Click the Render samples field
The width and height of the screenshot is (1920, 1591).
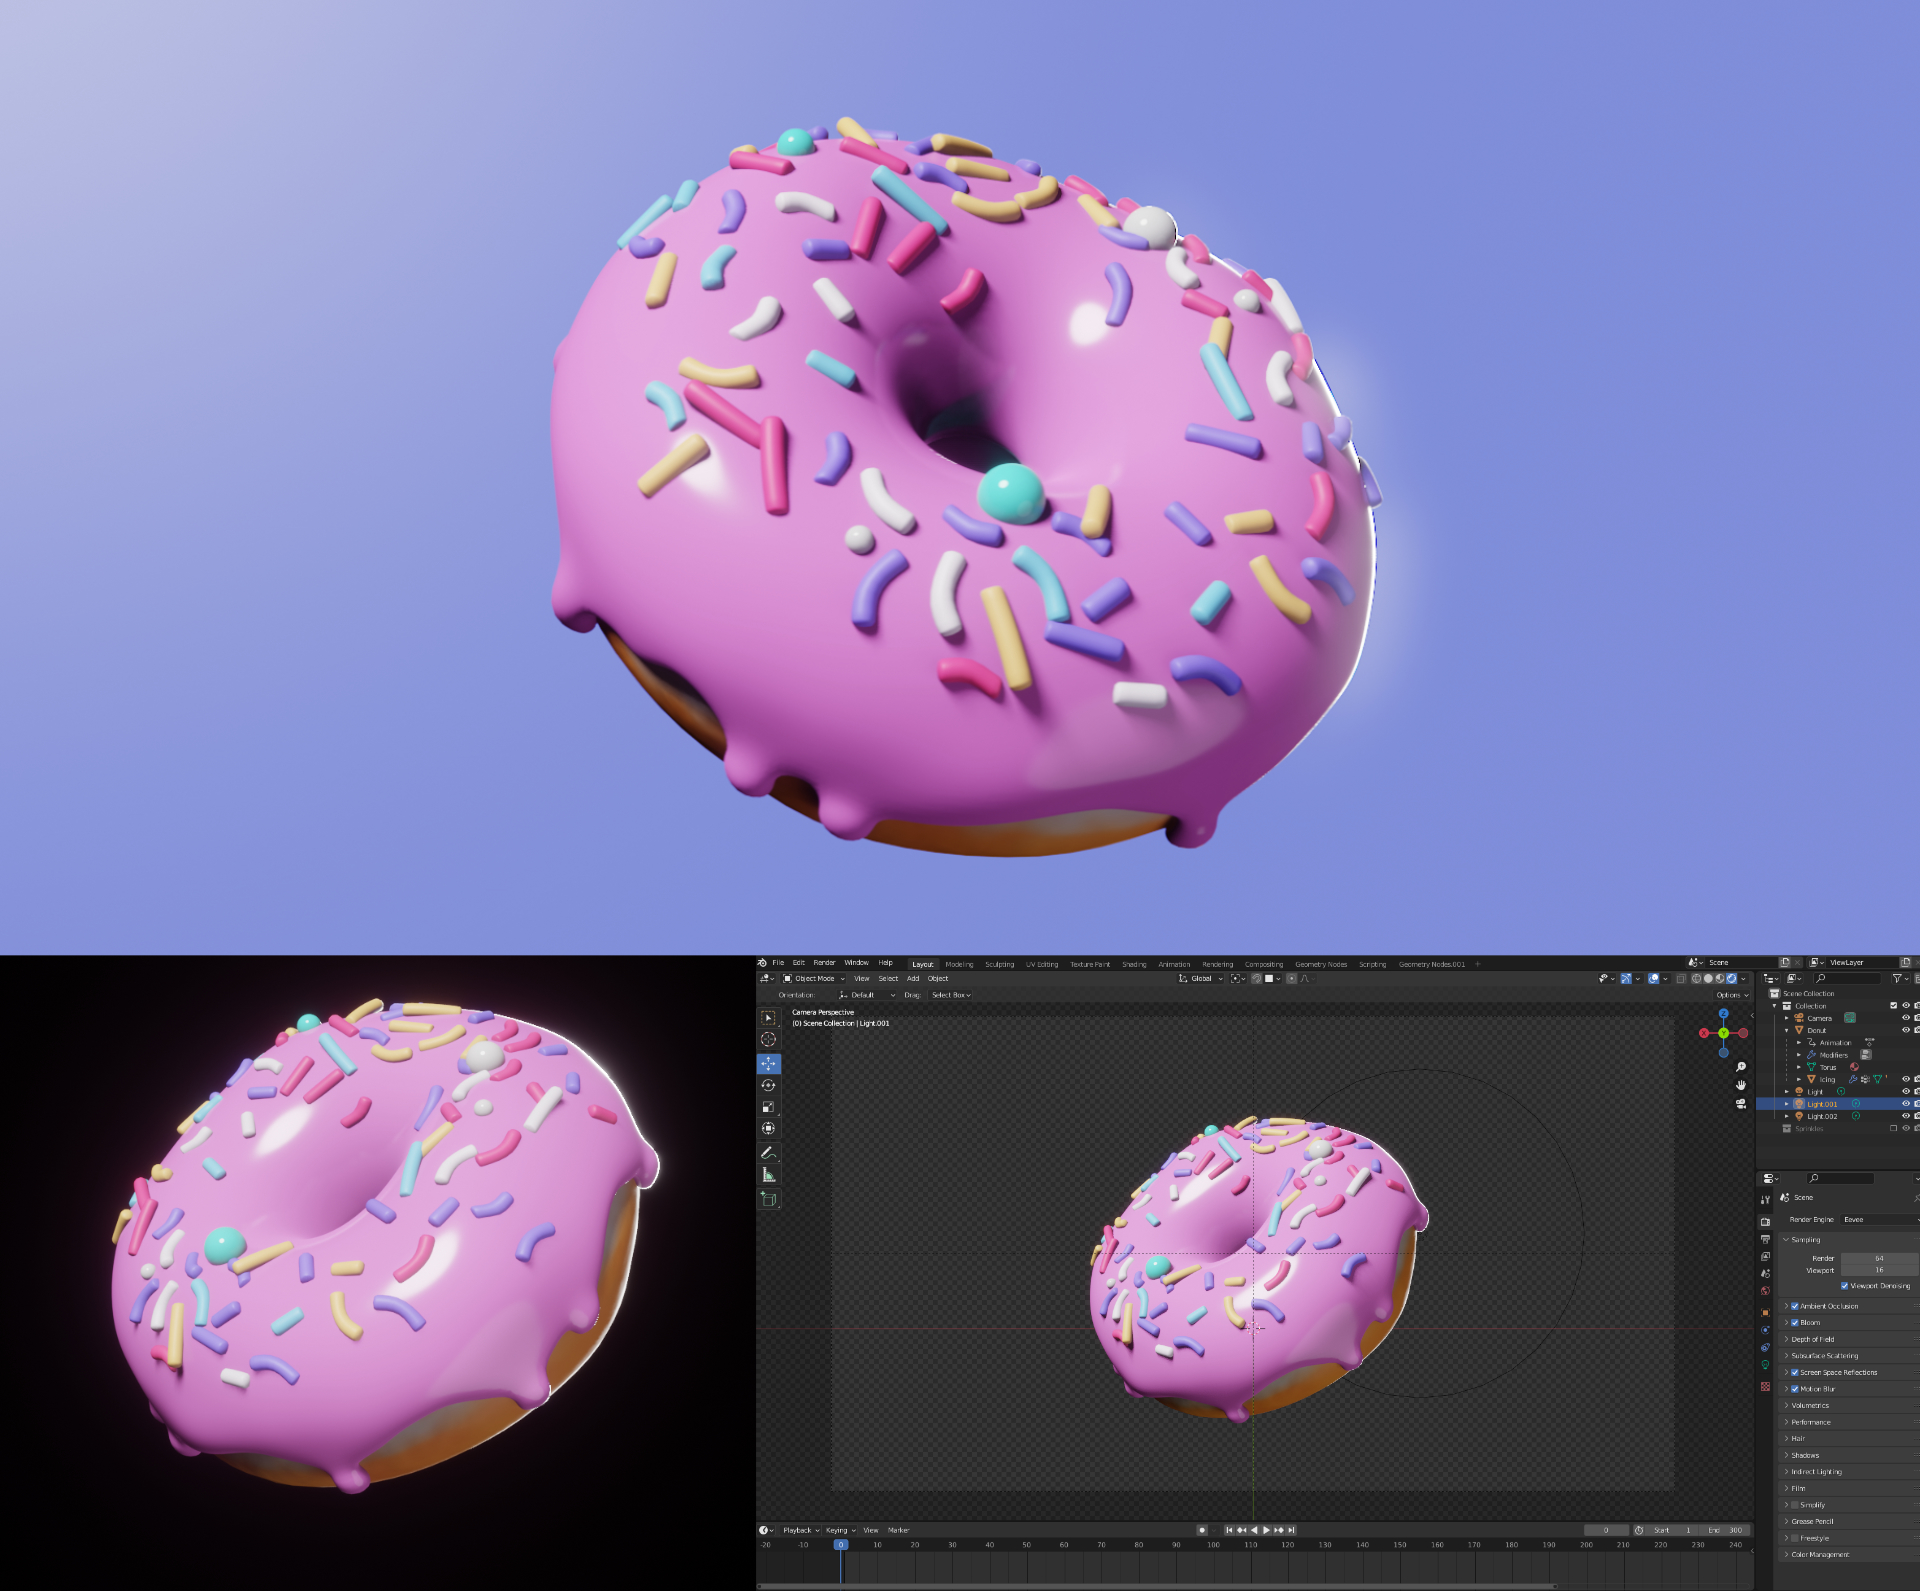coord(1879,1258)
